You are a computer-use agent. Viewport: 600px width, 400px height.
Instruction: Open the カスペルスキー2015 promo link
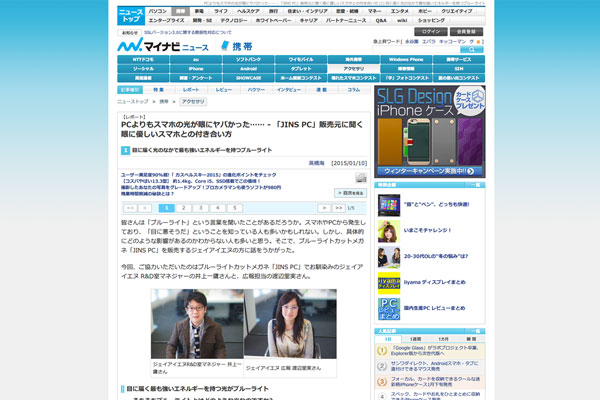click(199, 175)
